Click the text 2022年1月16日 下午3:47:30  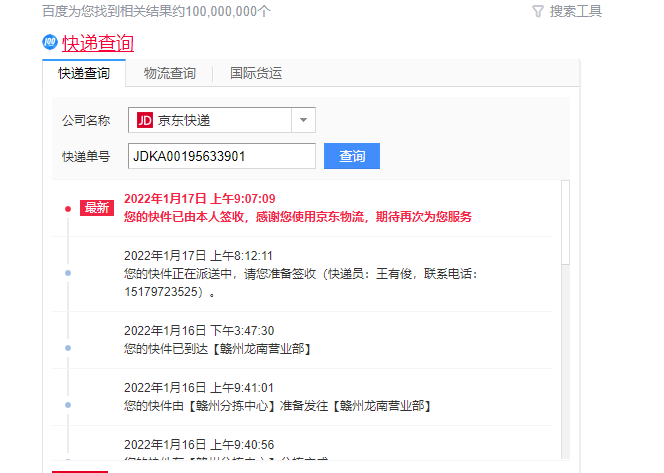click(199, 331)
